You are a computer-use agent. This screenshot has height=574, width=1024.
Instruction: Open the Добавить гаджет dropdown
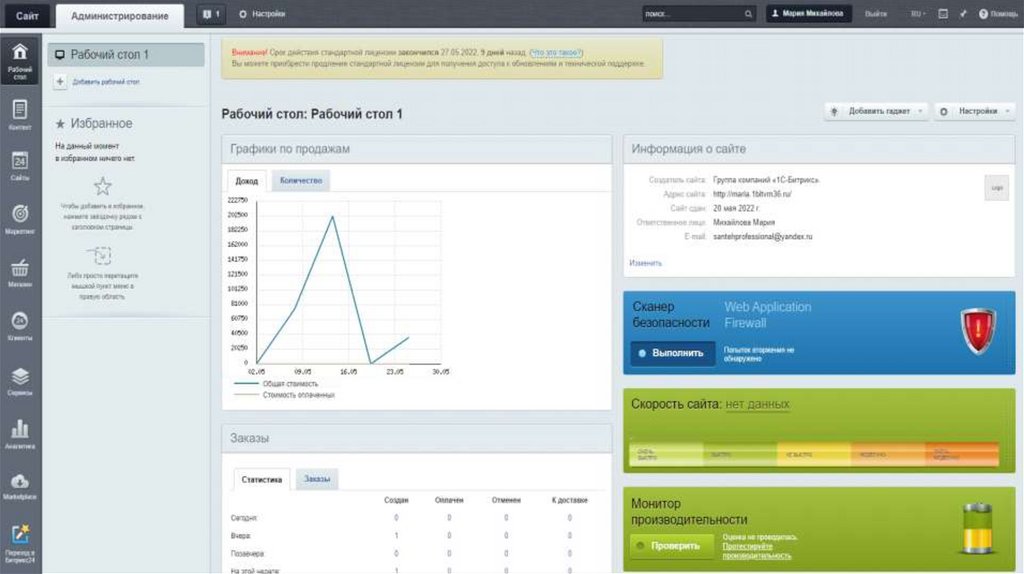[876, 112]
